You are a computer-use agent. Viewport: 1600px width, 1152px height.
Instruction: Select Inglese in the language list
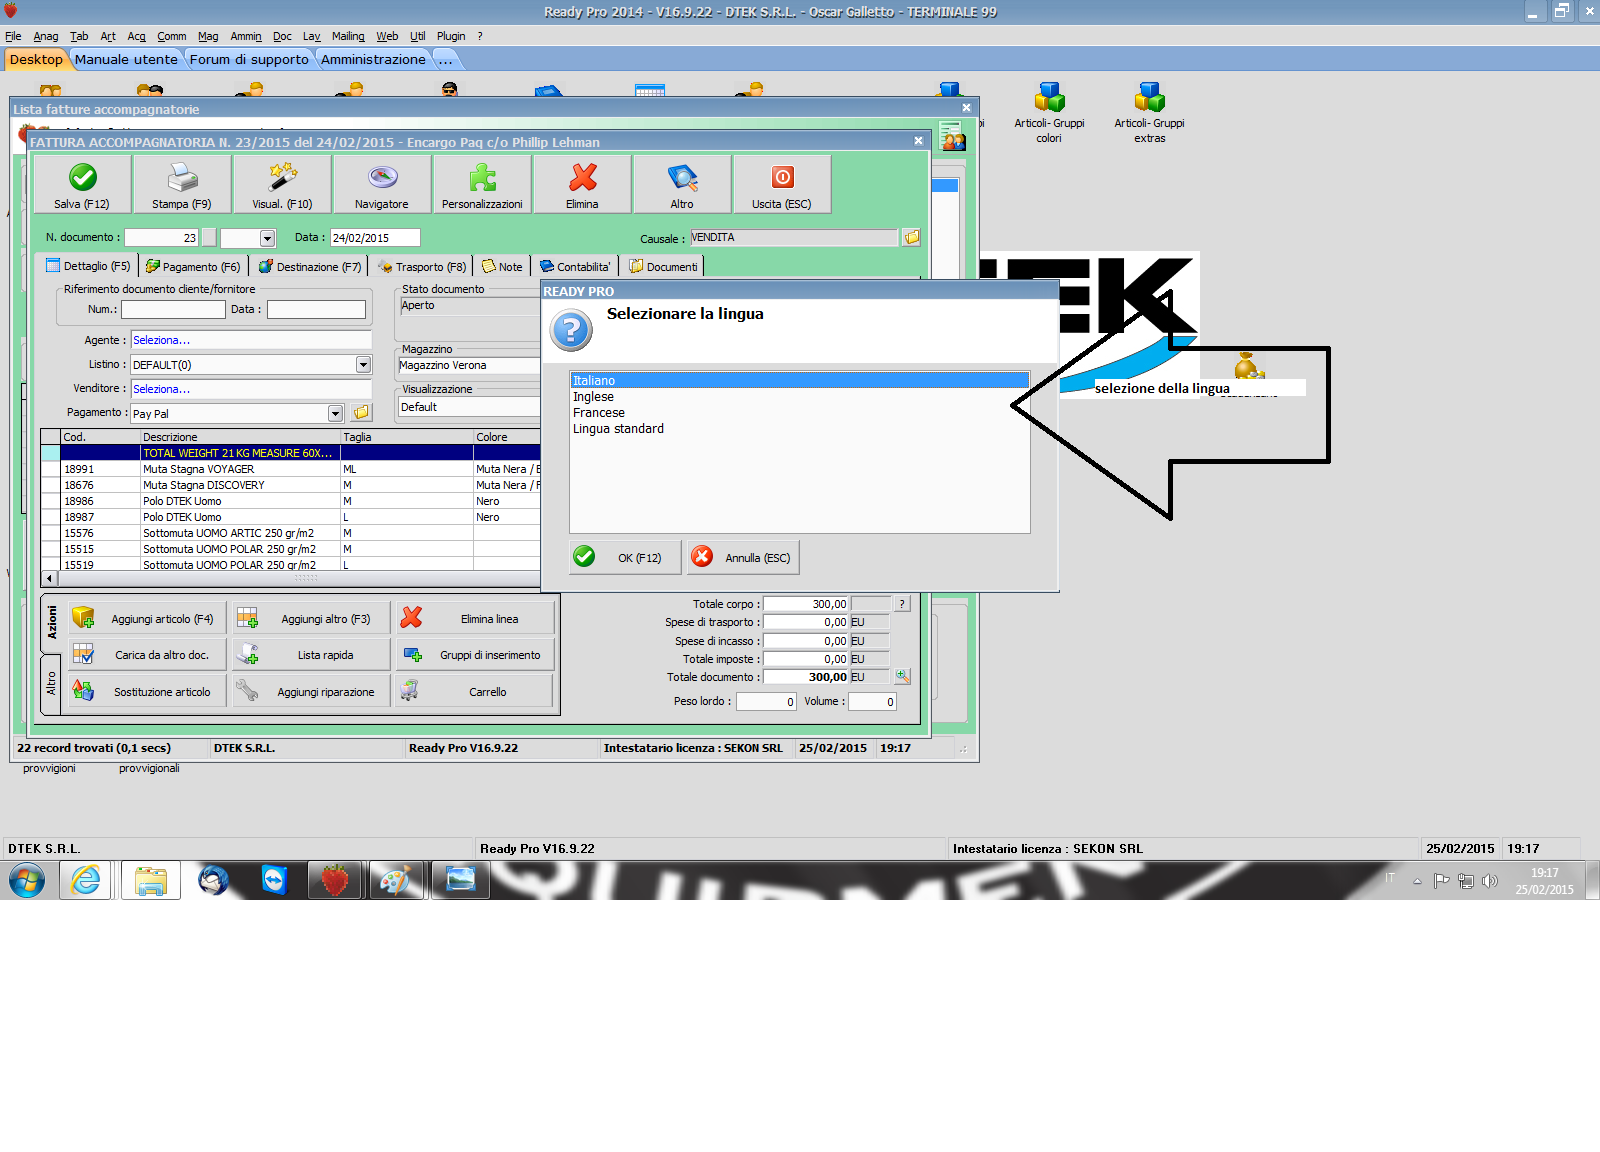click(x=799, y=397)
